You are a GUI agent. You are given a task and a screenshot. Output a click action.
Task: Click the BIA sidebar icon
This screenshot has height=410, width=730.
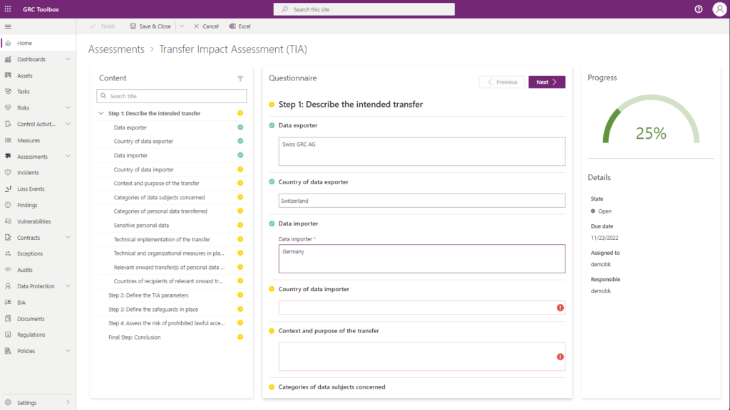pyautogui.click(x=8, y=302)
